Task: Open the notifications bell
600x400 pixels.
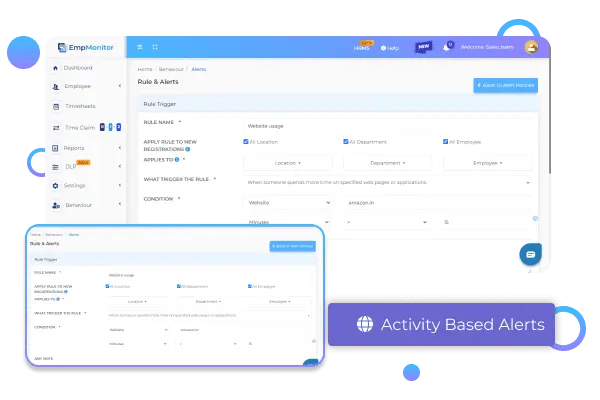Action: (446, 47)
